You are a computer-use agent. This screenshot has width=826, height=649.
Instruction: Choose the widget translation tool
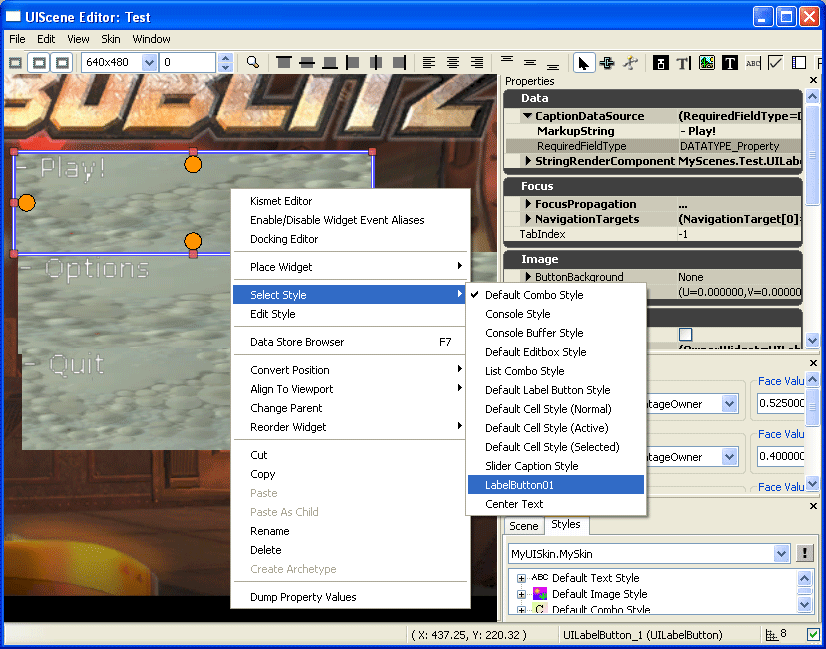tap(607, 62)
